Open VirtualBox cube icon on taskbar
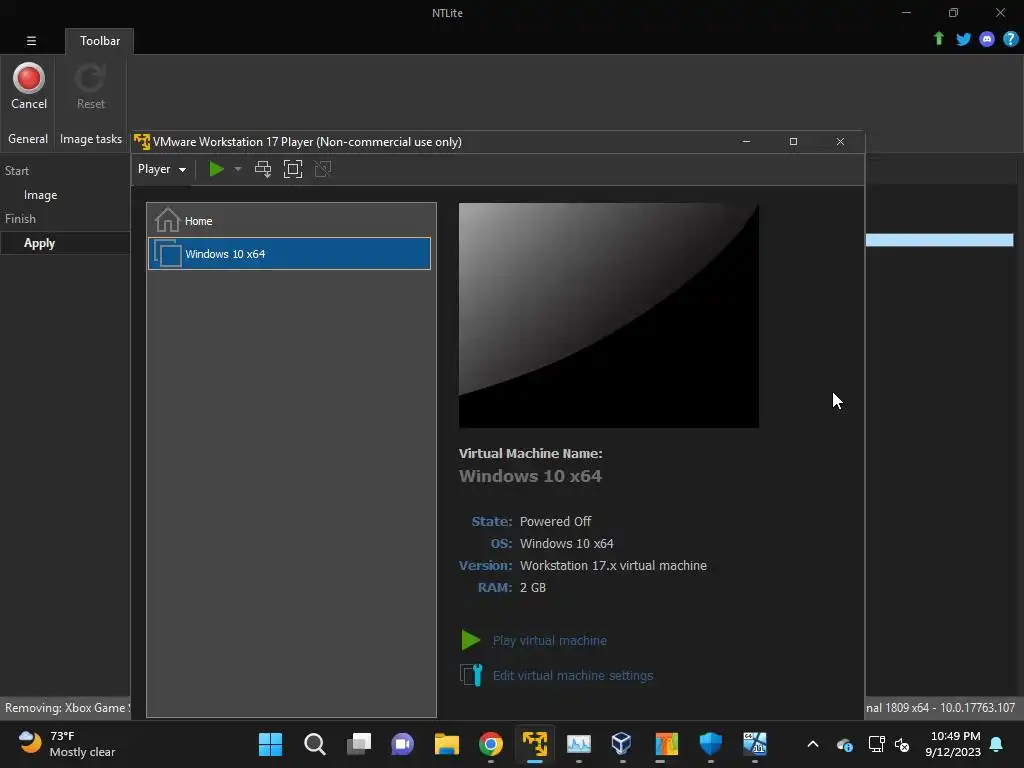The height and width of the screenshot is (768, 1024). tap(622, 744)
